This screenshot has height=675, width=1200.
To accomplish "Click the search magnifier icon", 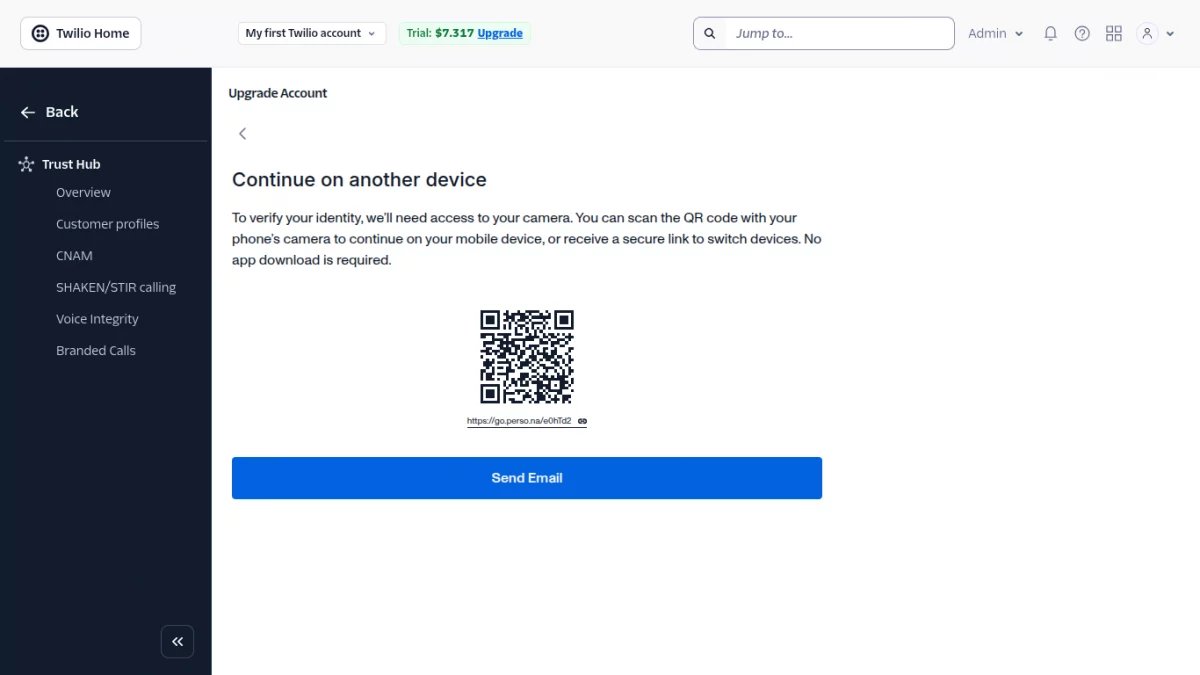I will tap(709, 33).
